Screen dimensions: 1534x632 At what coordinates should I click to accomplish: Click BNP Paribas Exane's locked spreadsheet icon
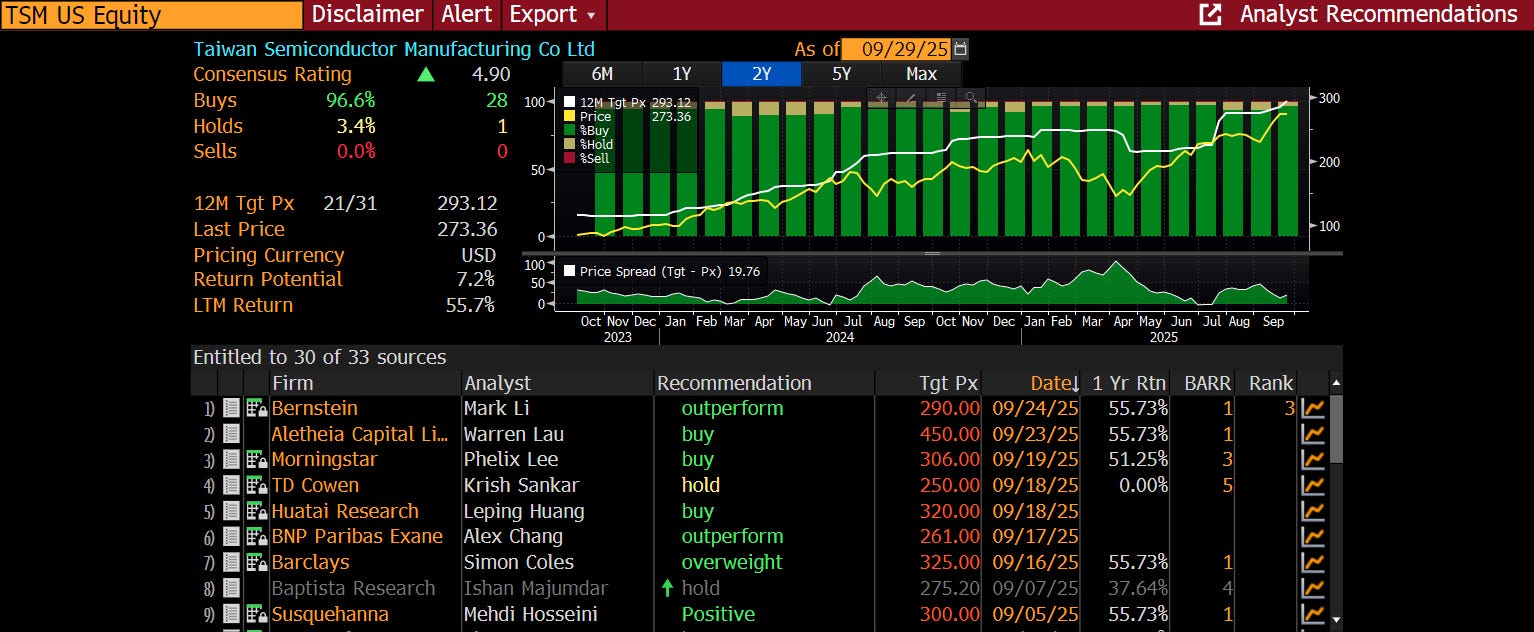(257, 536)
